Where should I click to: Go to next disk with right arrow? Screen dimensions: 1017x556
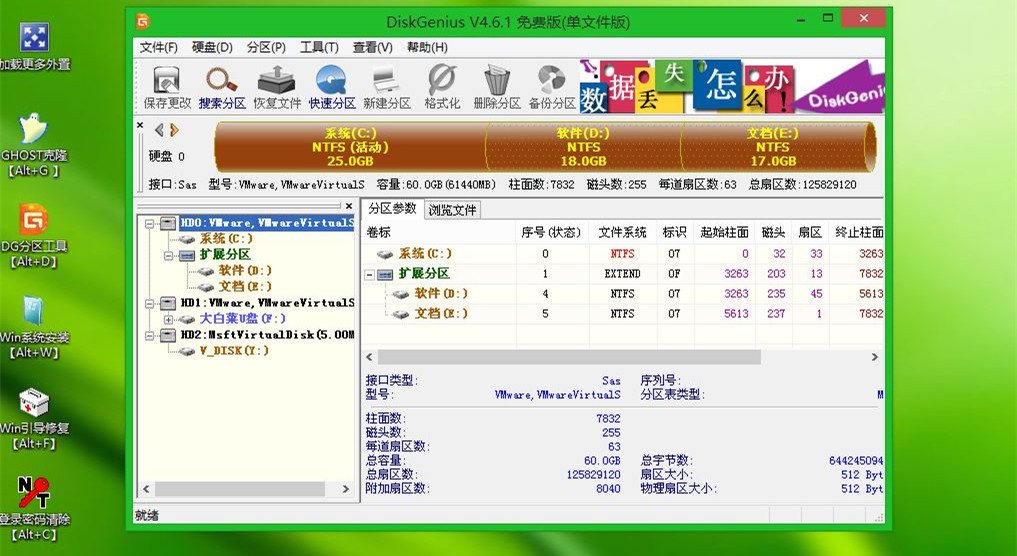pyautogui.click(x=174, y=129)
